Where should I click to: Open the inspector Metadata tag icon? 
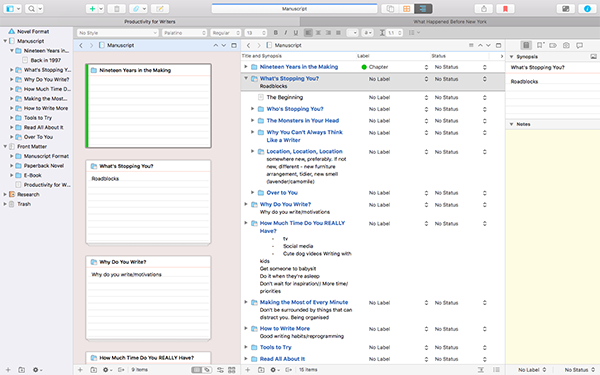[x=553, y=45]
